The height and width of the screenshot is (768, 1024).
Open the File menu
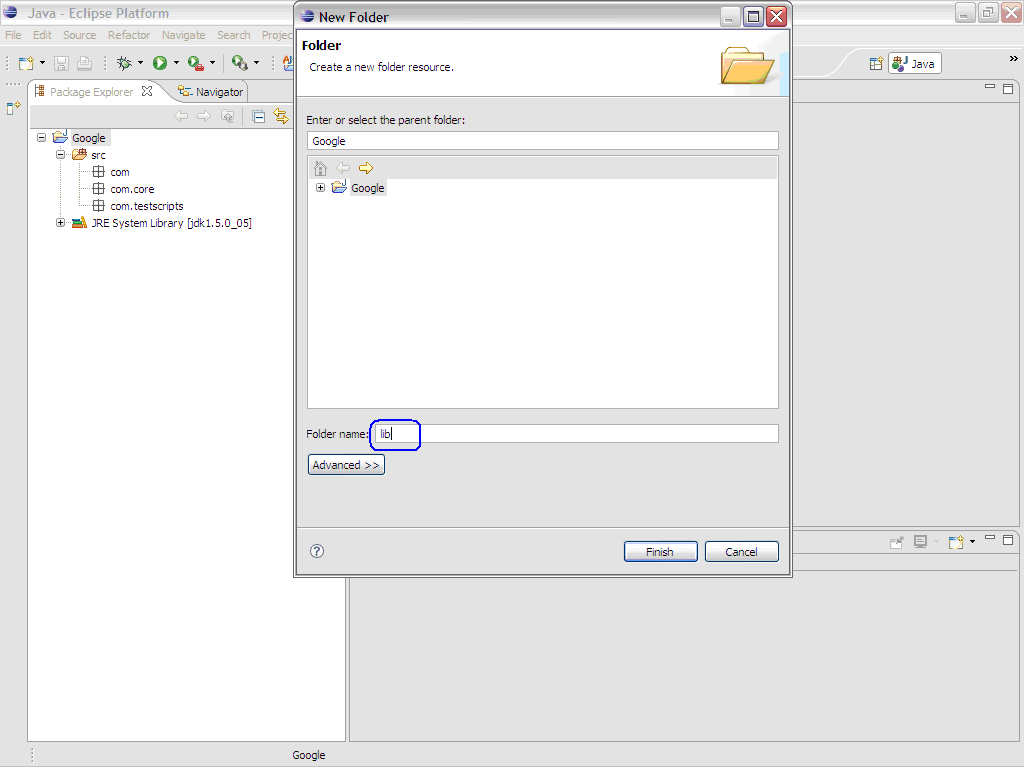(13, 35)
